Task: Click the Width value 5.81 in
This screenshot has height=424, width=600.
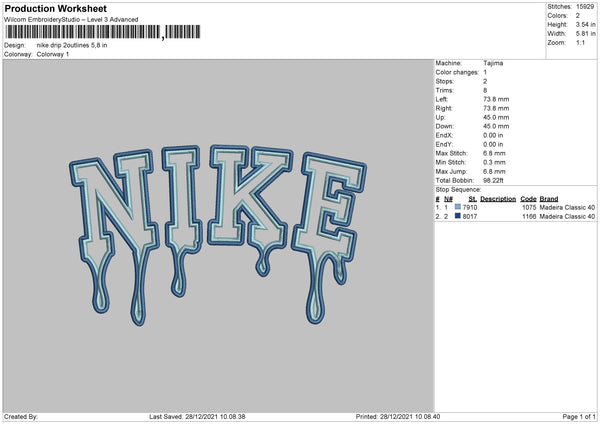Action: [x=585, y=34]
